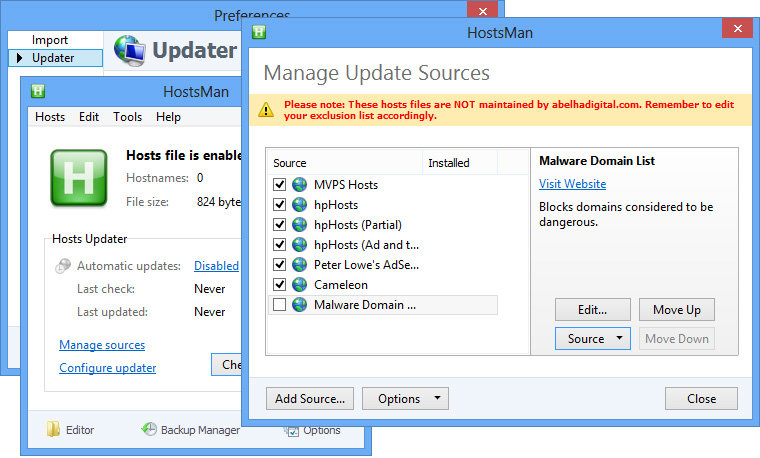760x458 pixels.
Task: Click globe icon beside Cameleon
Action: (x=300, y=284)
